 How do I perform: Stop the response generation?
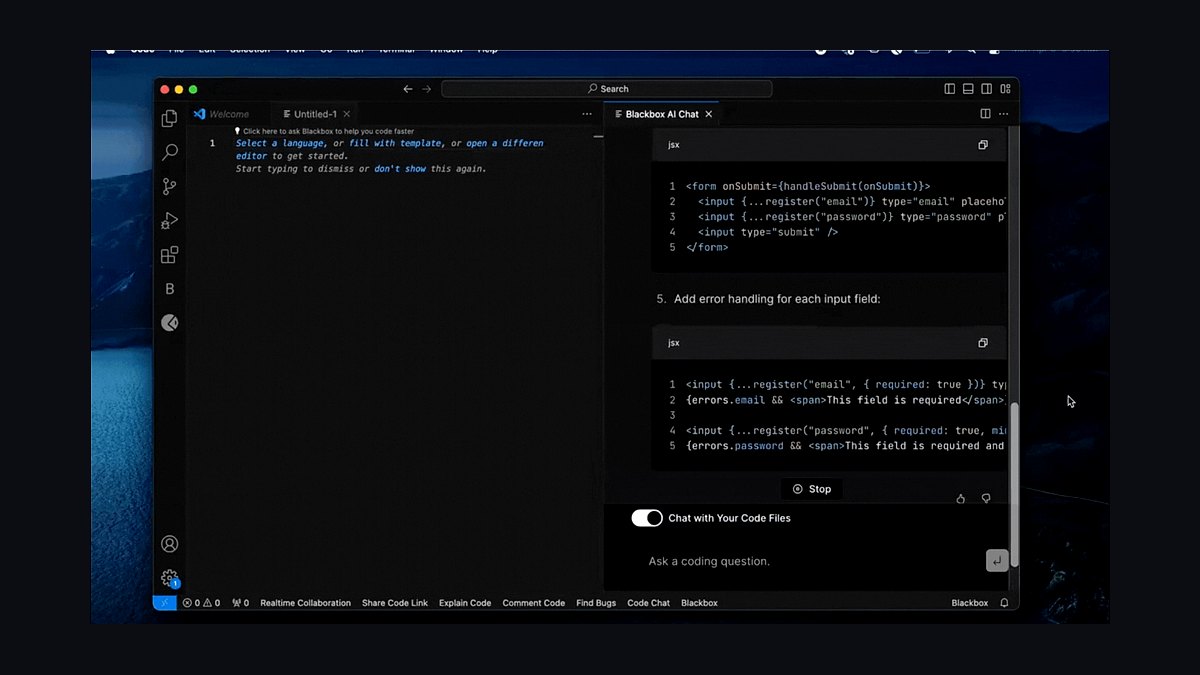(x=812, y=489)
